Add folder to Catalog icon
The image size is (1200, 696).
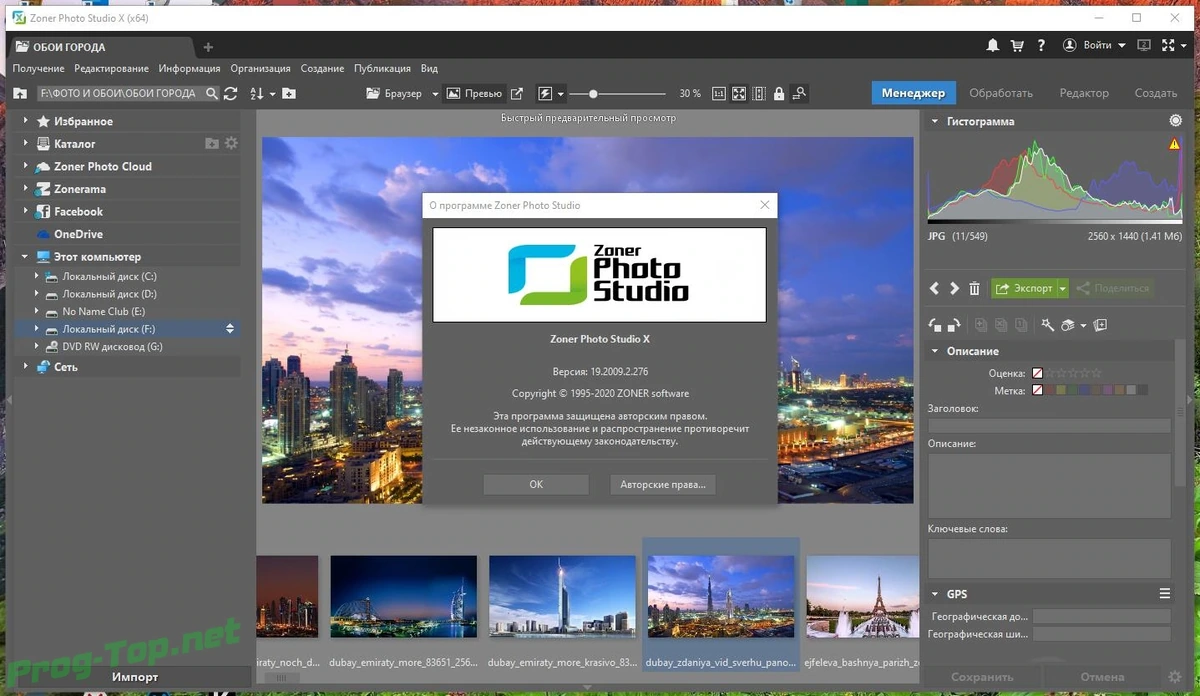[x=212, y=144]
